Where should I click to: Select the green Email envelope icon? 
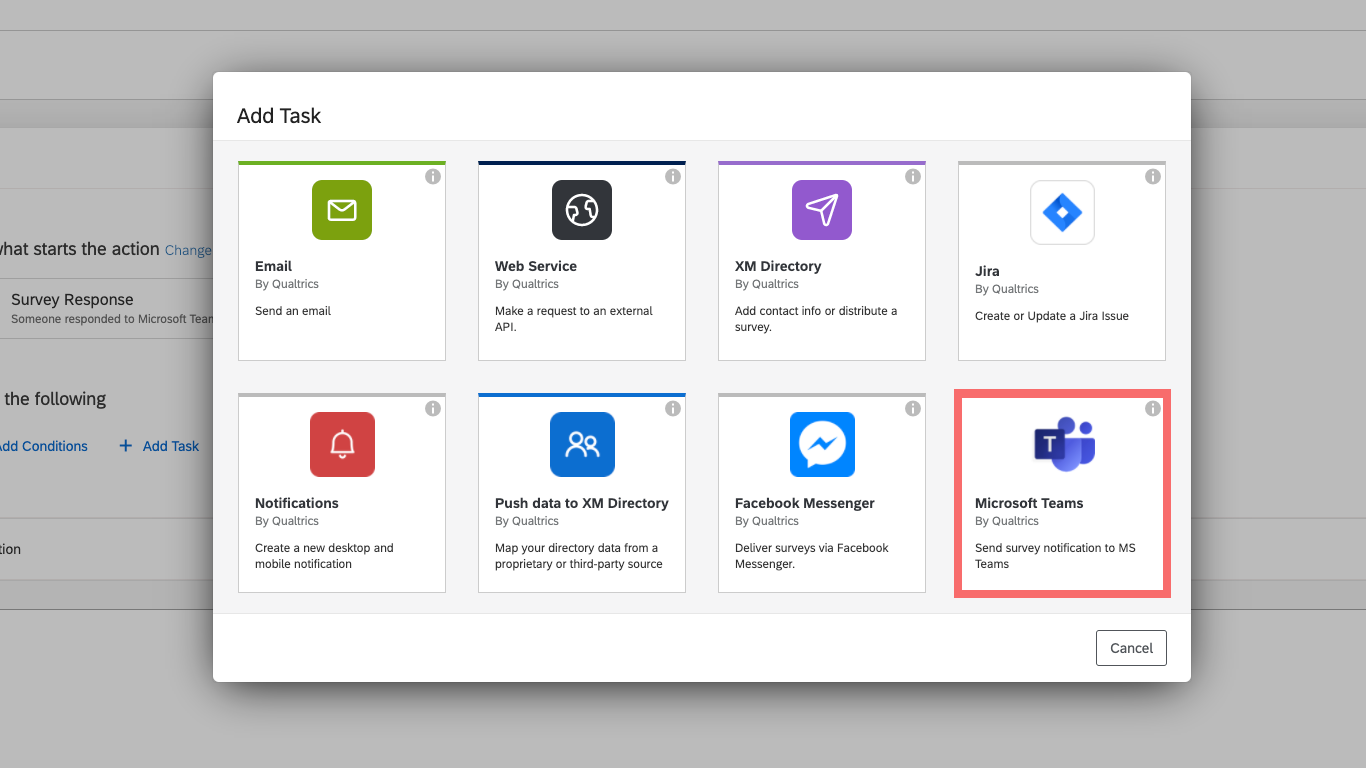click(342, 210)
